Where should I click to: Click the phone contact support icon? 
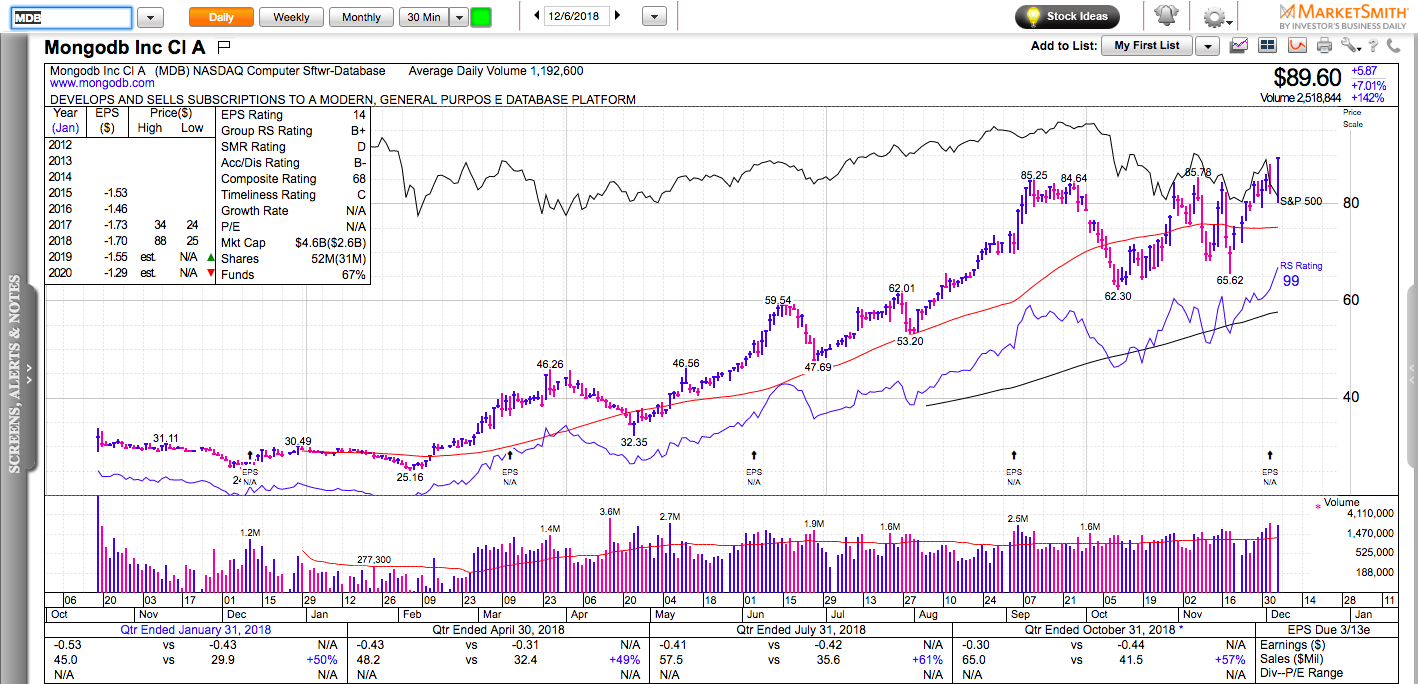(1394, 45)
